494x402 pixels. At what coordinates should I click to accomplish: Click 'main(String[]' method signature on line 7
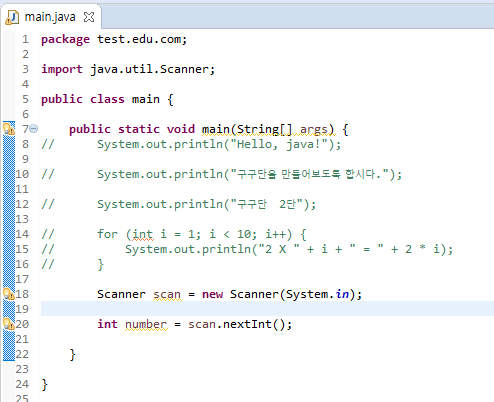pyautogui.click(x=247, y=129)
